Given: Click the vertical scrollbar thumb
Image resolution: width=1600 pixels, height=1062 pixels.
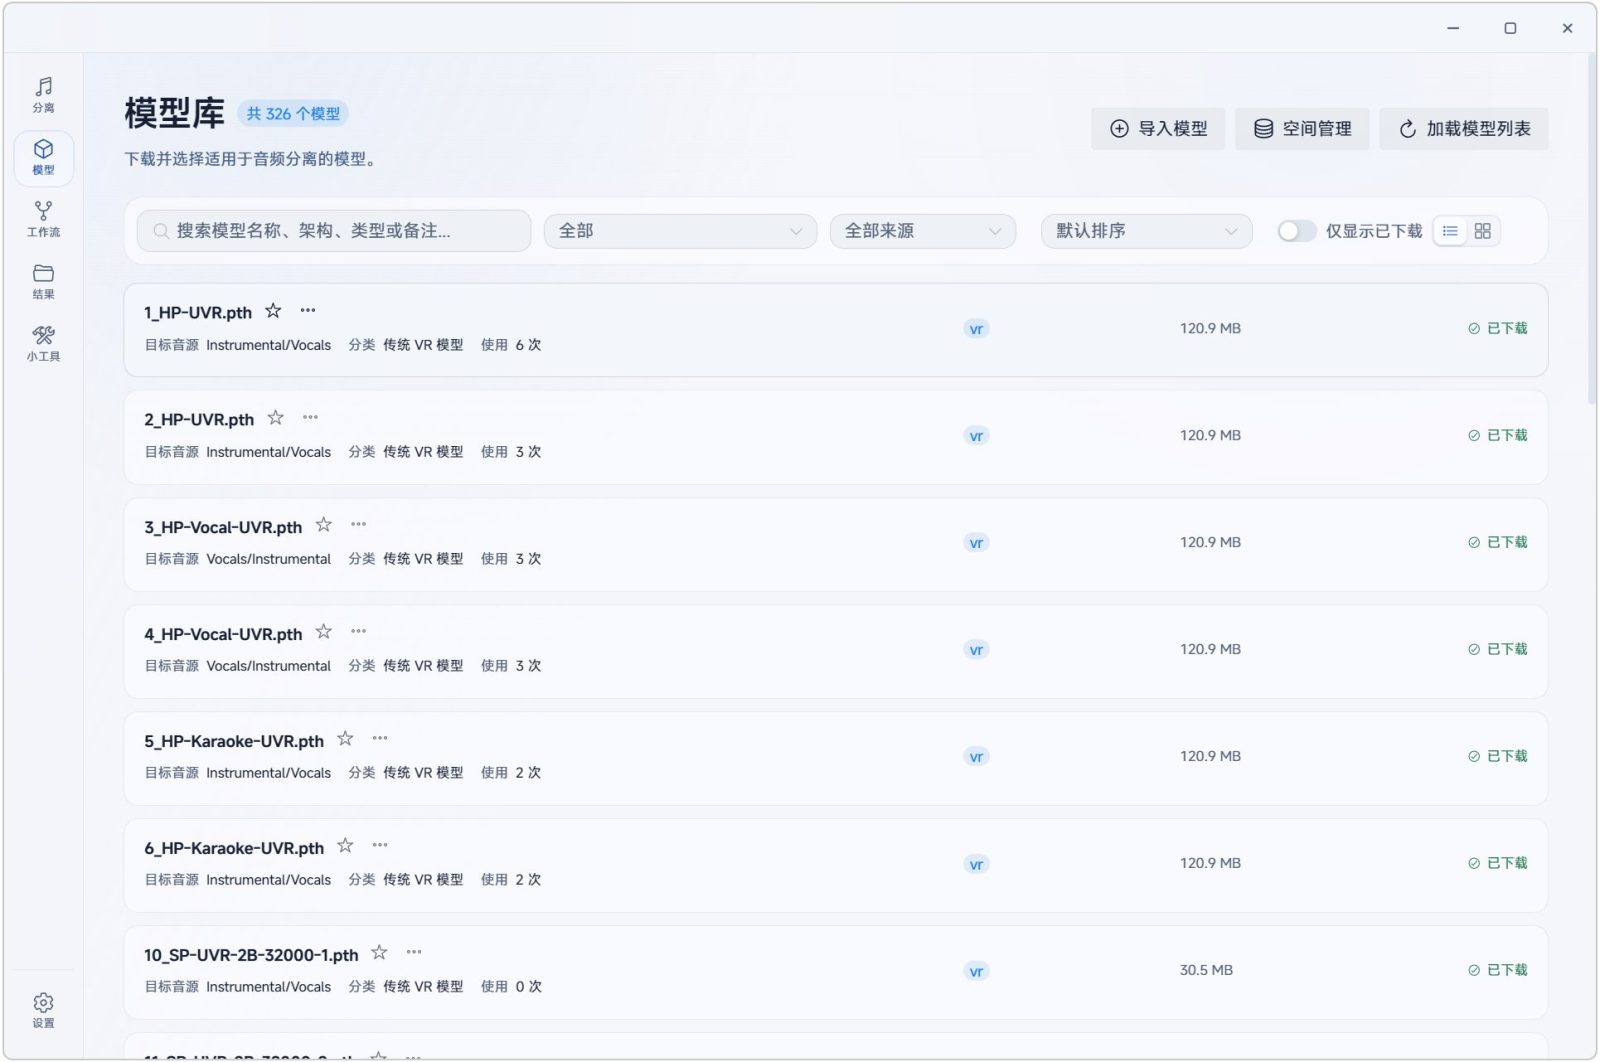Looking at the screenshot, I should point(1591,230).
